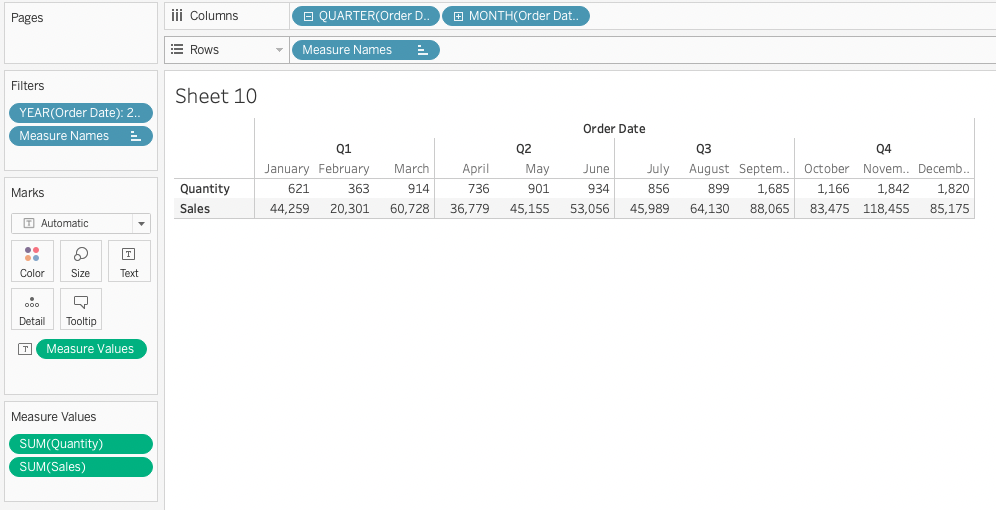Click the Q3 column header
Image resolution: width=996 pixels, height=510 pixels.
click(703, 148)
